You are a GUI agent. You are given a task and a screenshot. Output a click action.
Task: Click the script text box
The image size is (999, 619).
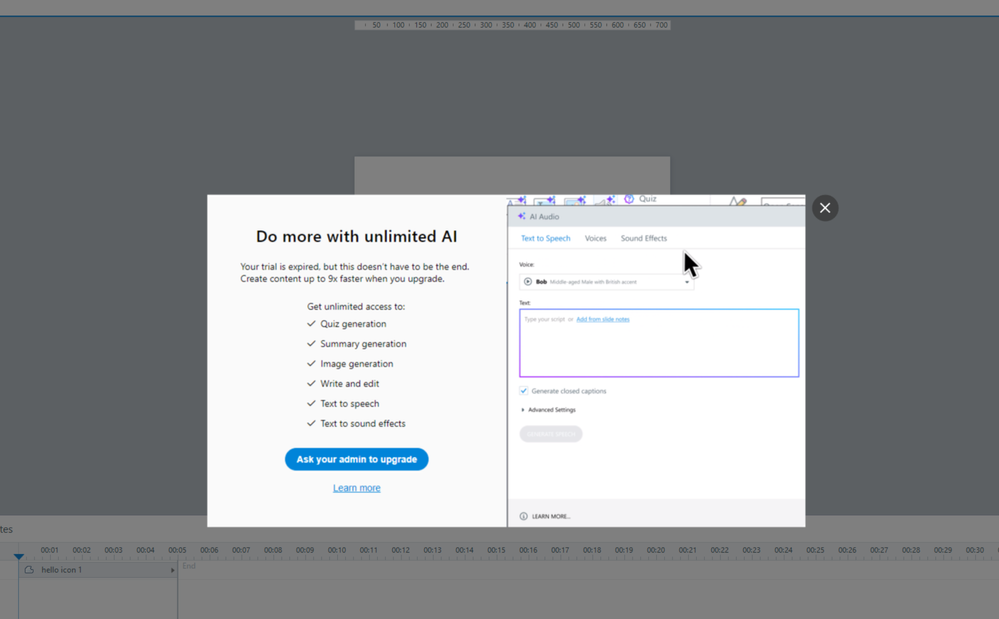tap(659, 343)
